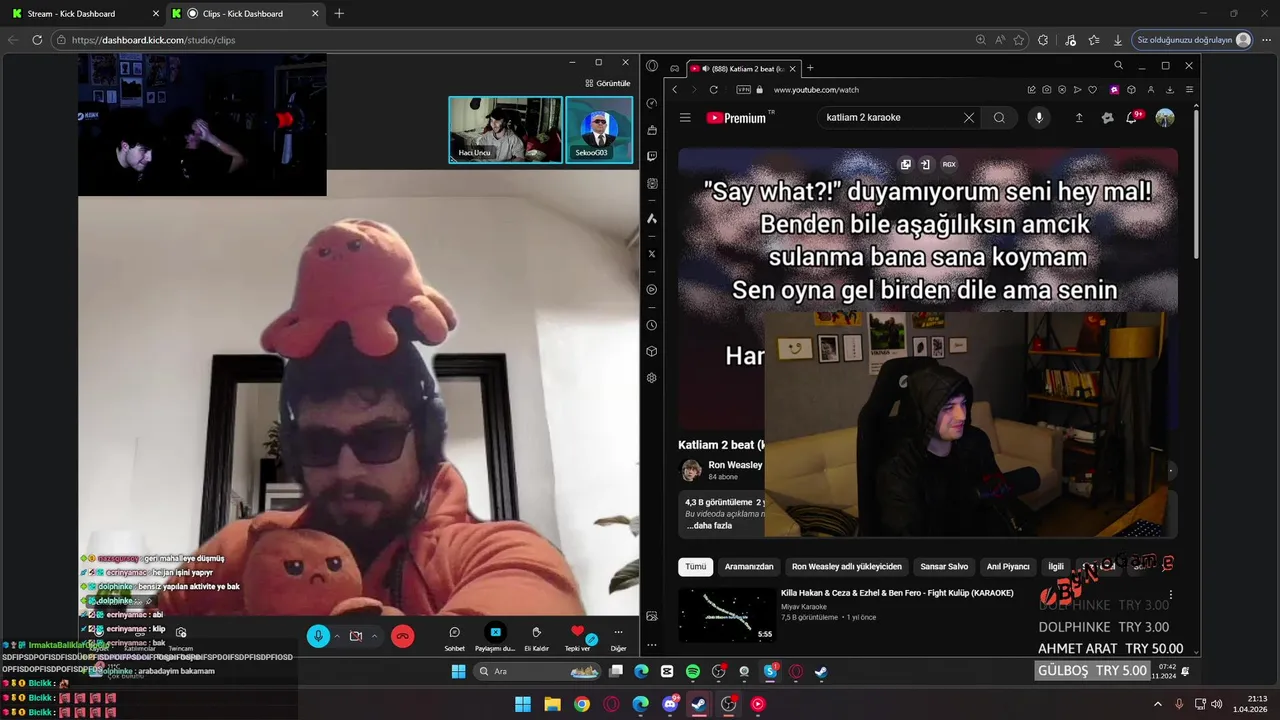Switch to Clips - Kick Dashboard tab
This screenshot has width=1280, height=720.
tap(246, 13)
